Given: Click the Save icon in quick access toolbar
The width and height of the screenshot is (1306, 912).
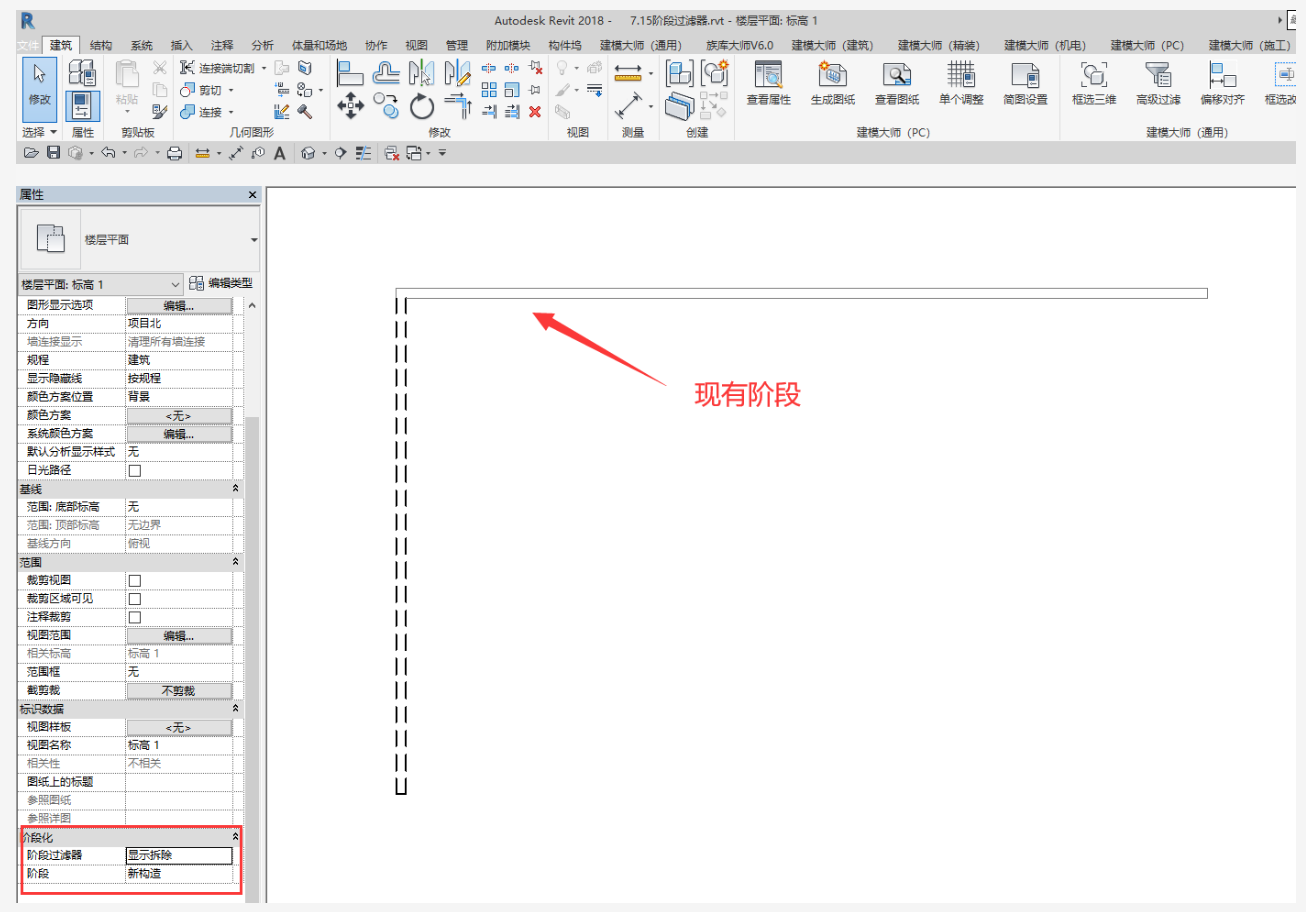Looking at the screenshot, I should (54, 153).
